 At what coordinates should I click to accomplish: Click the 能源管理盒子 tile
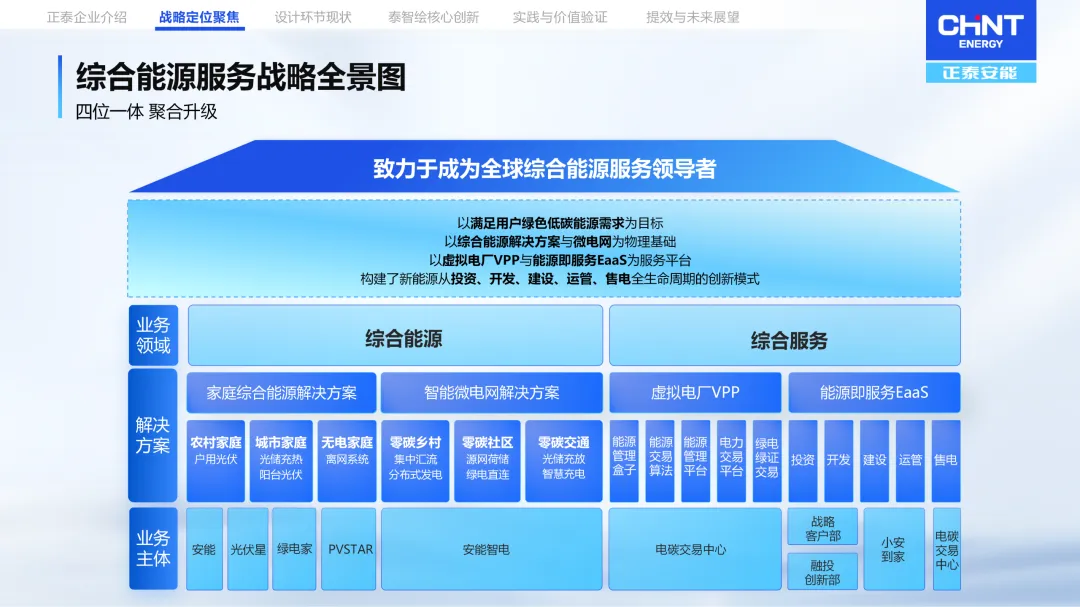tap(624, 461)
